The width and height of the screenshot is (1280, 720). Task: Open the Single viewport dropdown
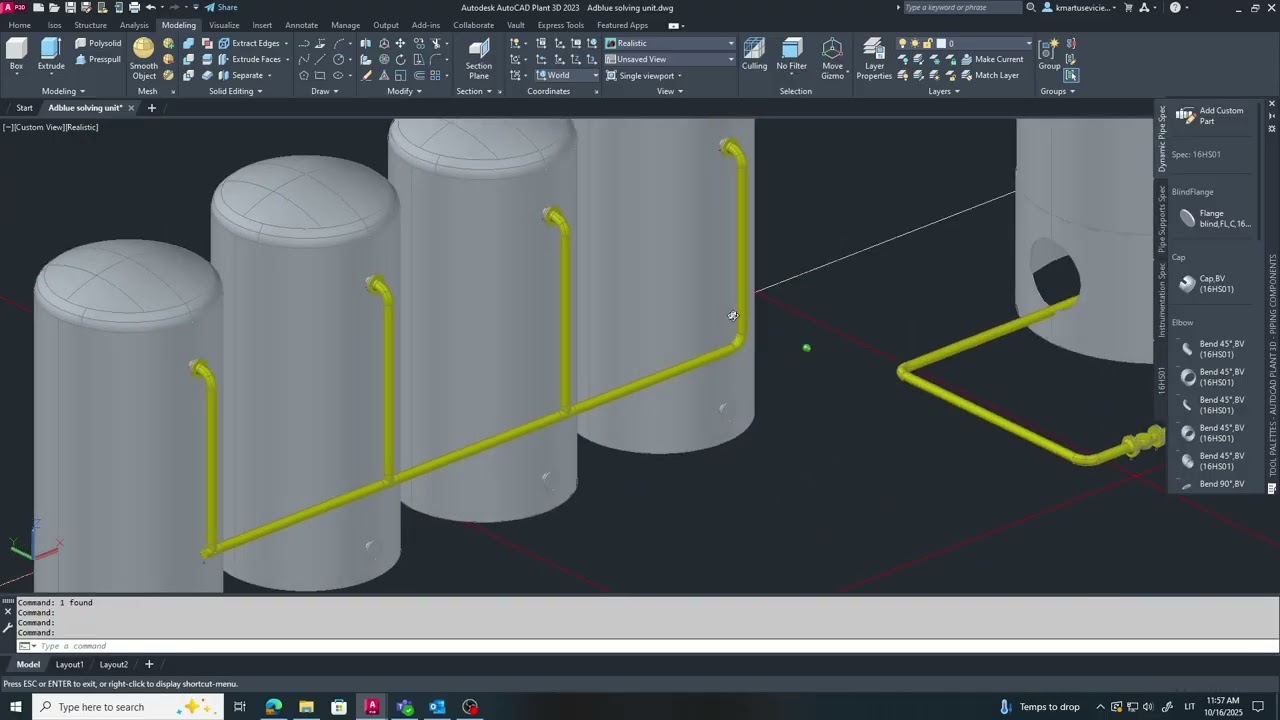(644, 75)
